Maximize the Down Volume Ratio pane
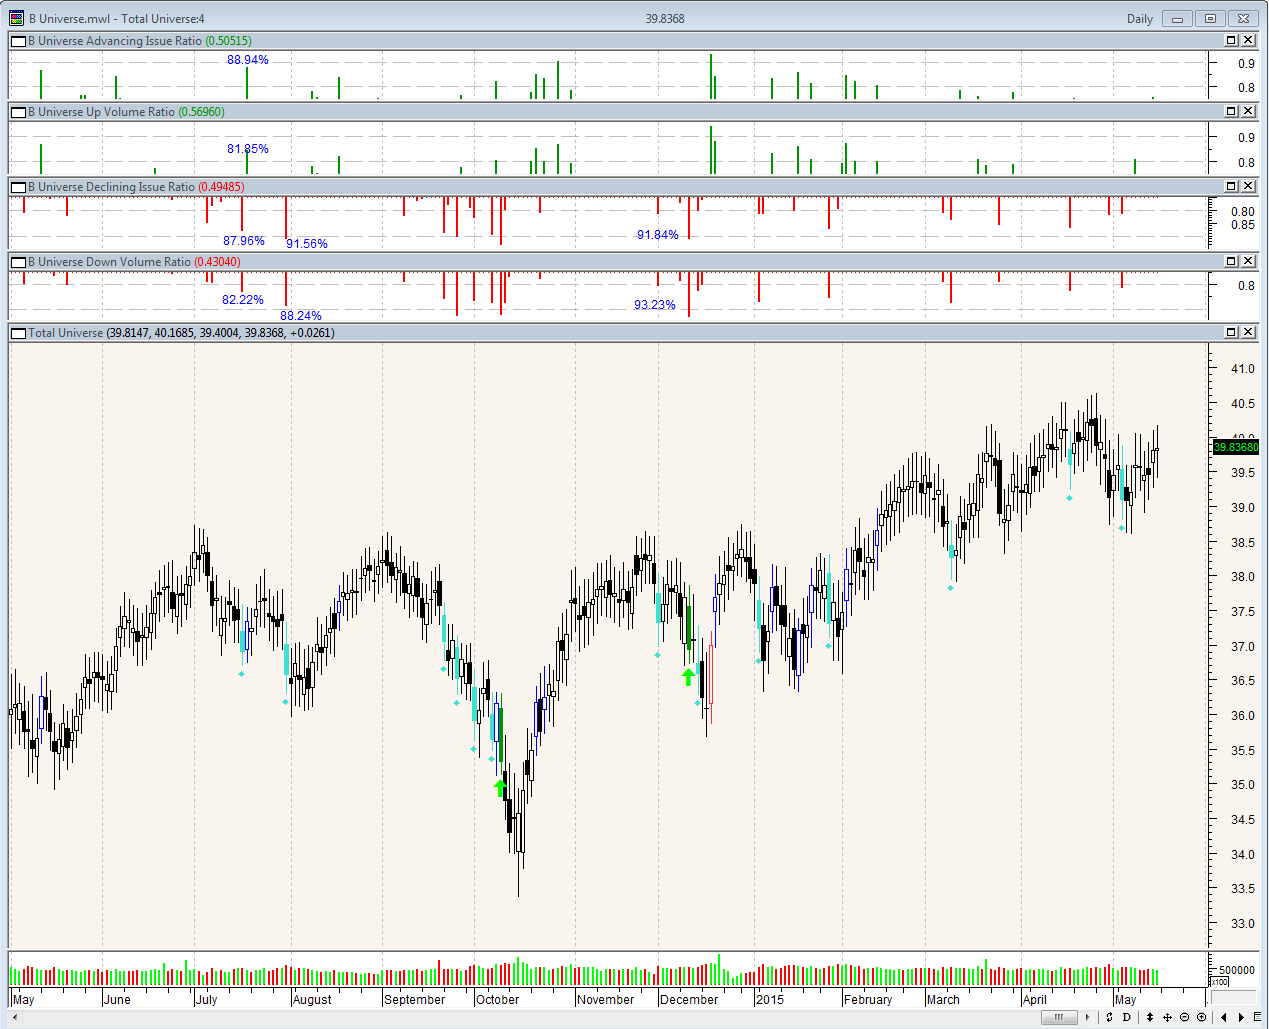The height and width of the screenshot is (1029, 1269). 1232,261
